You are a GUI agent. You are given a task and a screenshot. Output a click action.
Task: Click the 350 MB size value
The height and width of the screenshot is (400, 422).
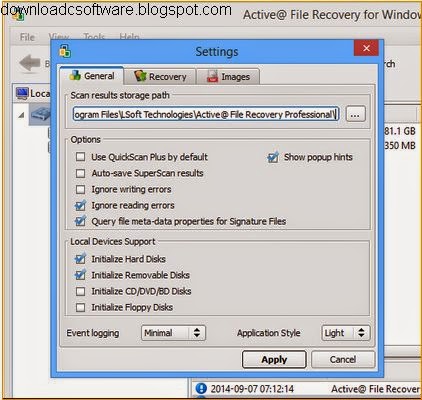click(399, 146)
